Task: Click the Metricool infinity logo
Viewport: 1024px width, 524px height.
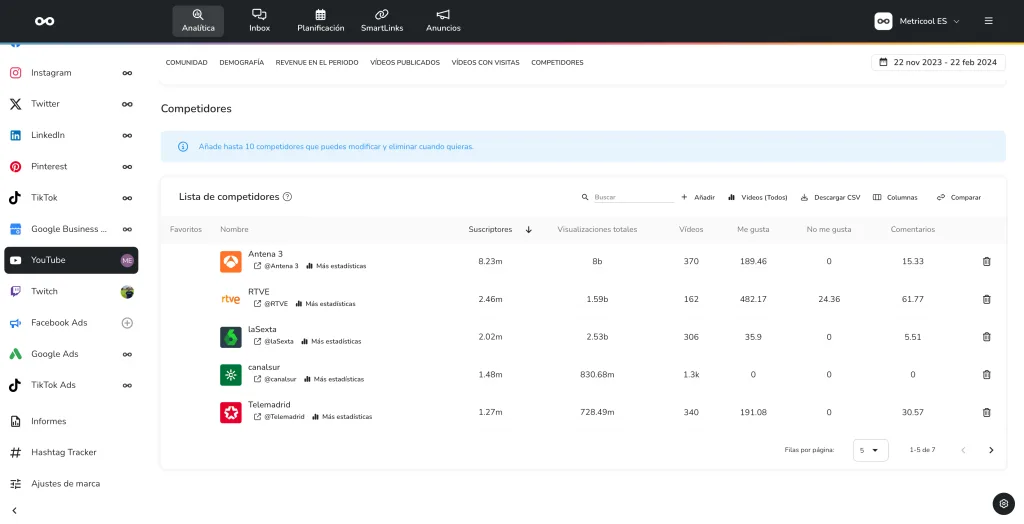Action: [44, 21]
